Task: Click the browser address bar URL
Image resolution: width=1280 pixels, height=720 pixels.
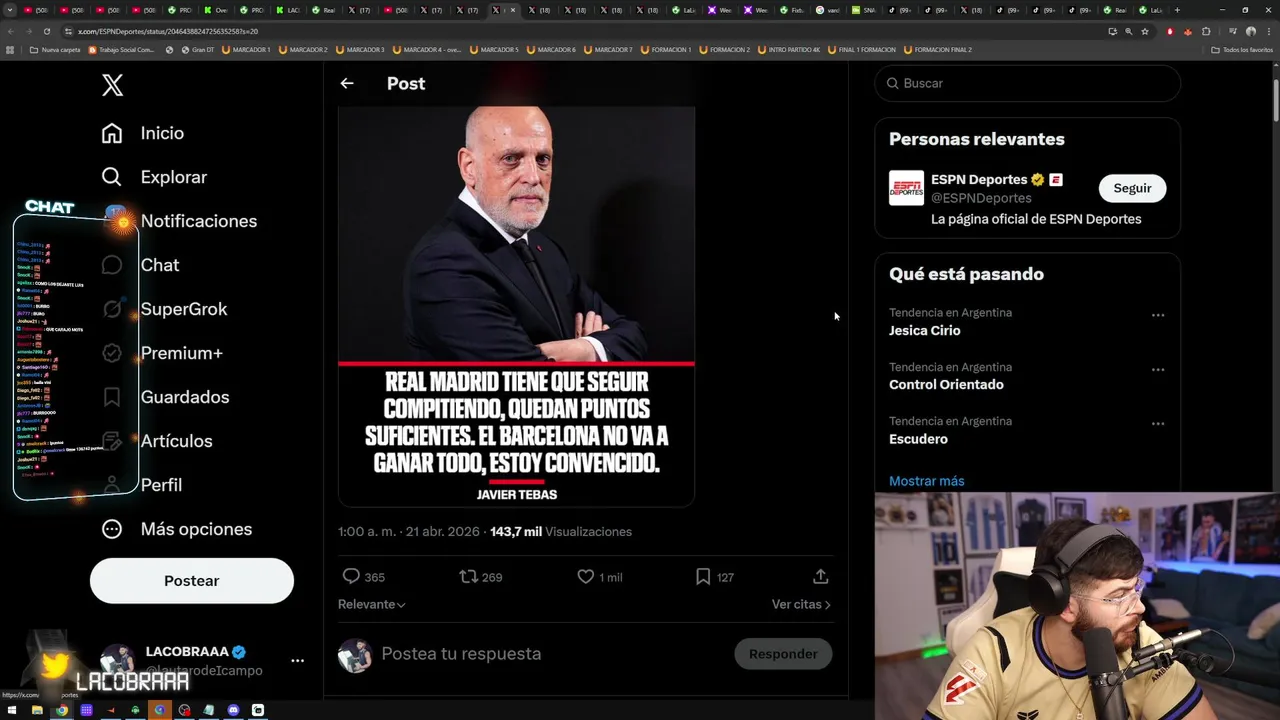Action: (x=168, y=31)
